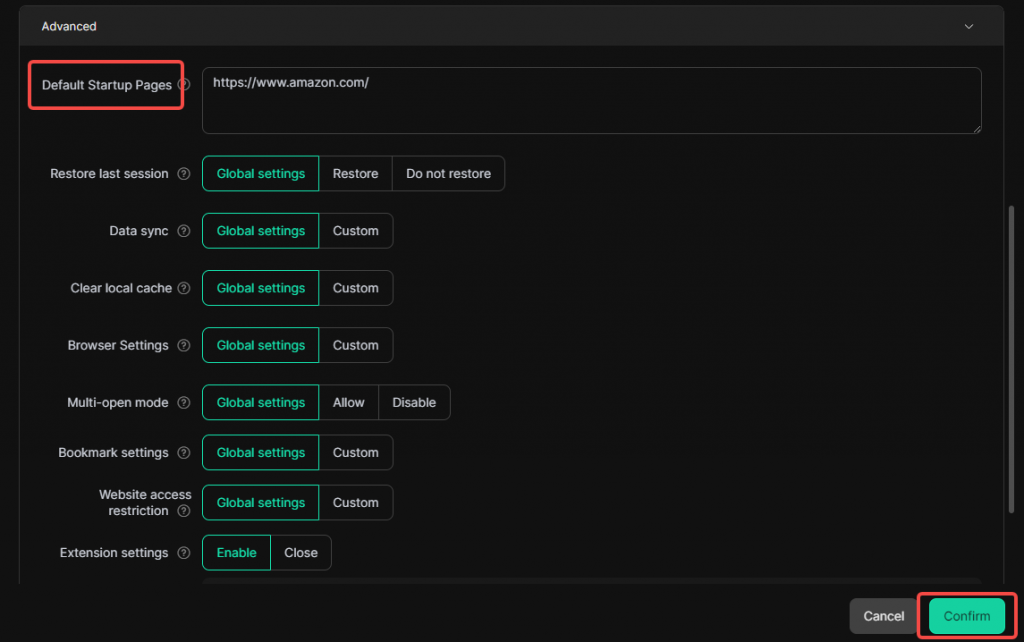1024x642 pixels.
Task: Select Do not restore for last session
Action: click(448, 174)
